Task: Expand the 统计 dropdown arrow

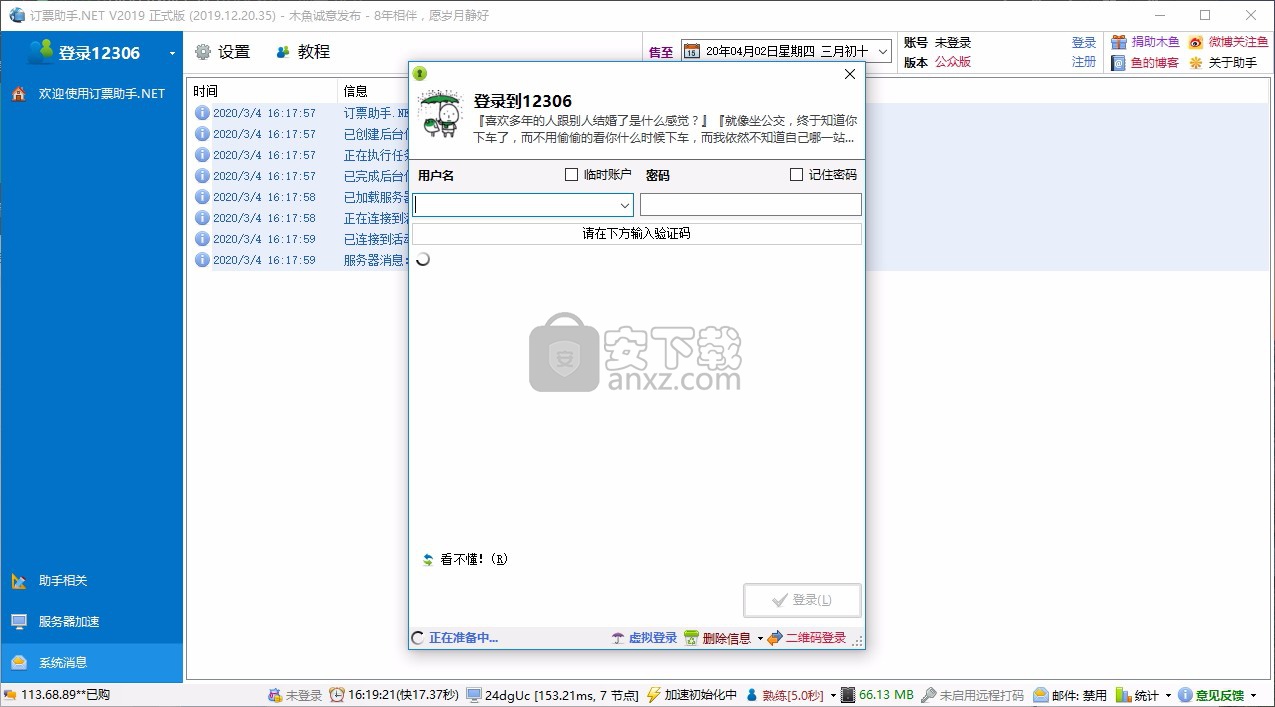Action: tap(1168, 695)
